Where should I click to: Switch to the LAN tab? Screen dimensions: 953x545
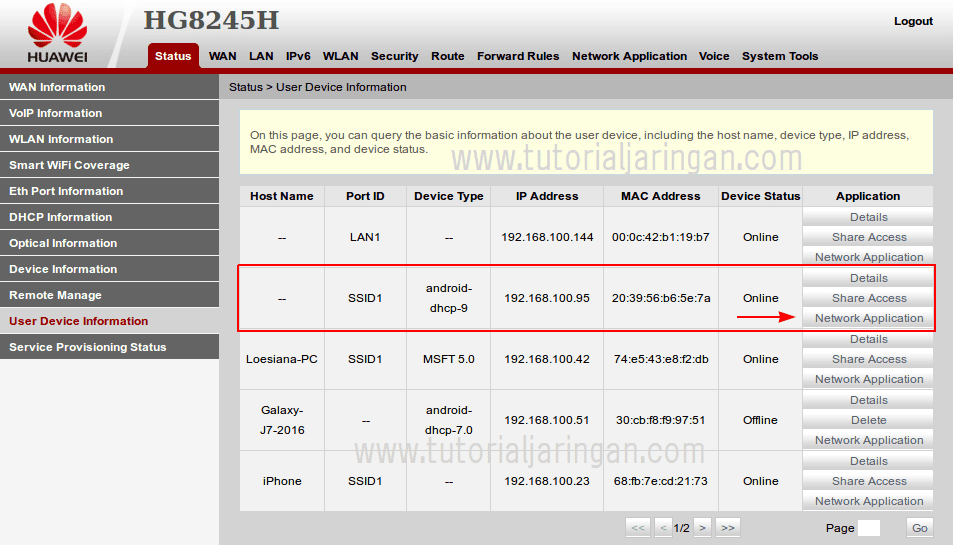click(261, 56)
